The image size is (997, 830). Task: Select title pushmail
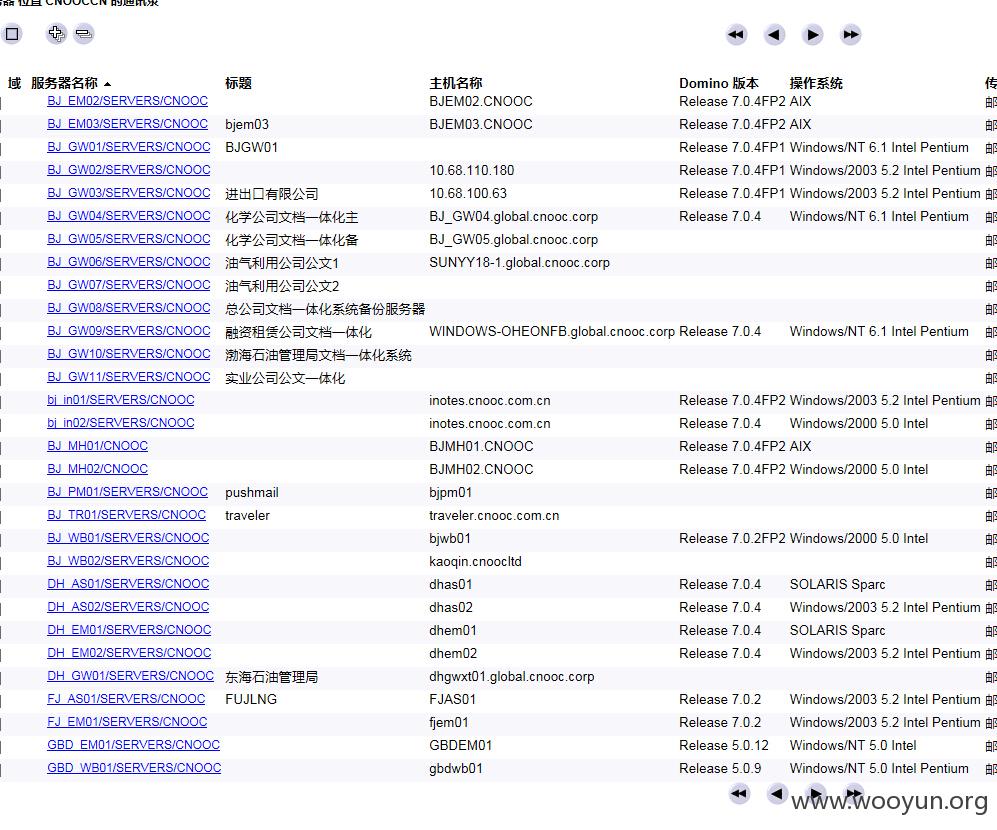coord(252,493)
